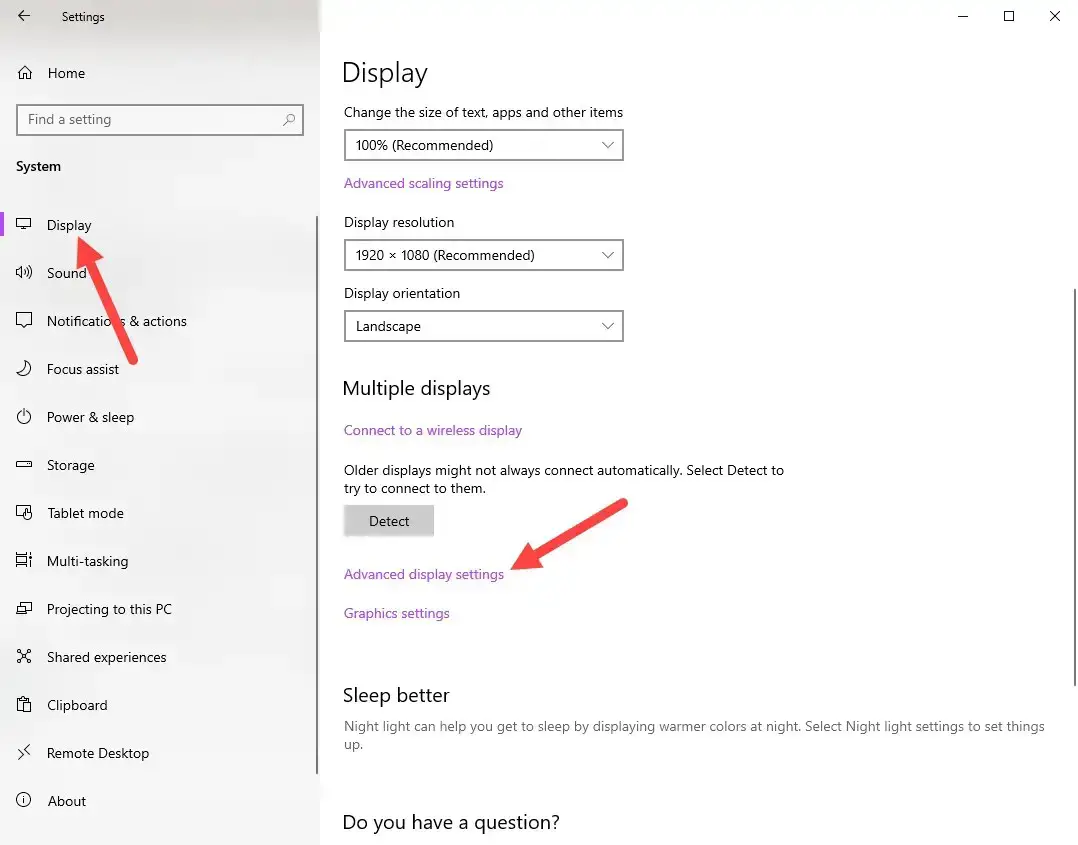This screenshot has width=1078, height=845.
Task: Open Storage settings
Action: (x=70, y=465)
